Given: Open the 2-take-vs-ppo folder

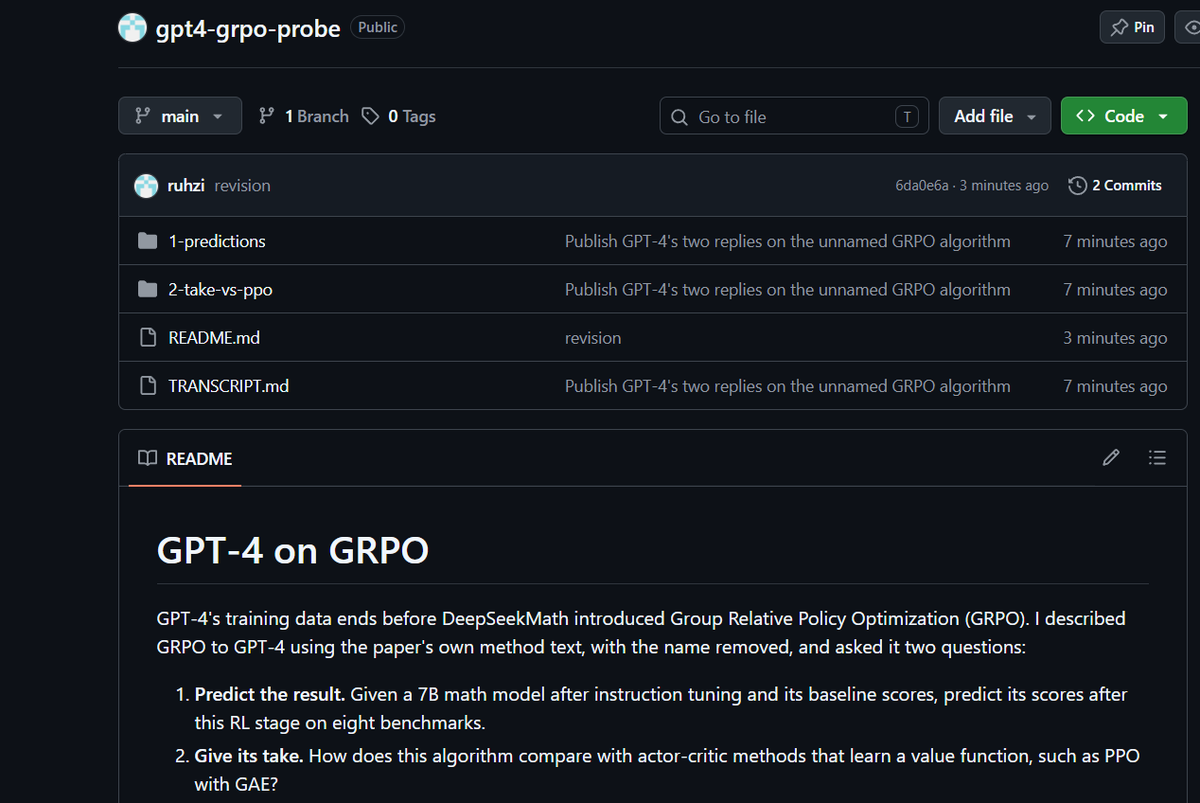Looking at the screenshot, I should click(220, 290).
